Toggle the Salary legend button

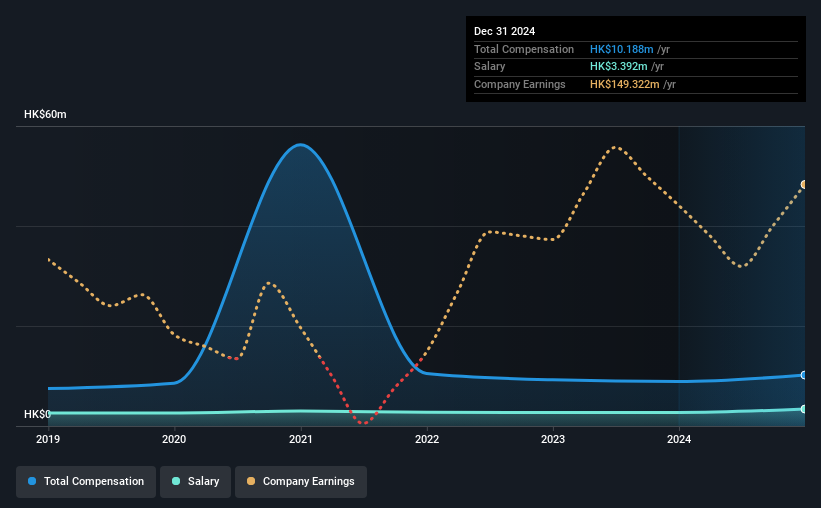pyautogui.click(x=195, y=482)
